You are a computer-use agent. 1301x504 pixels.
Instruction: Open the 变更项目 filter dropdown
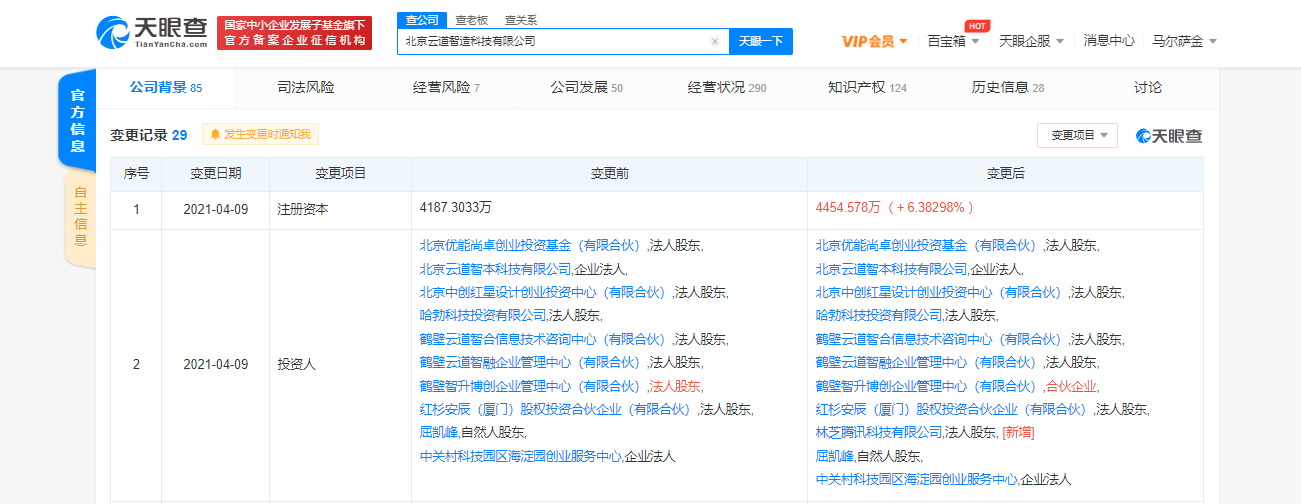click(1078, 135)
